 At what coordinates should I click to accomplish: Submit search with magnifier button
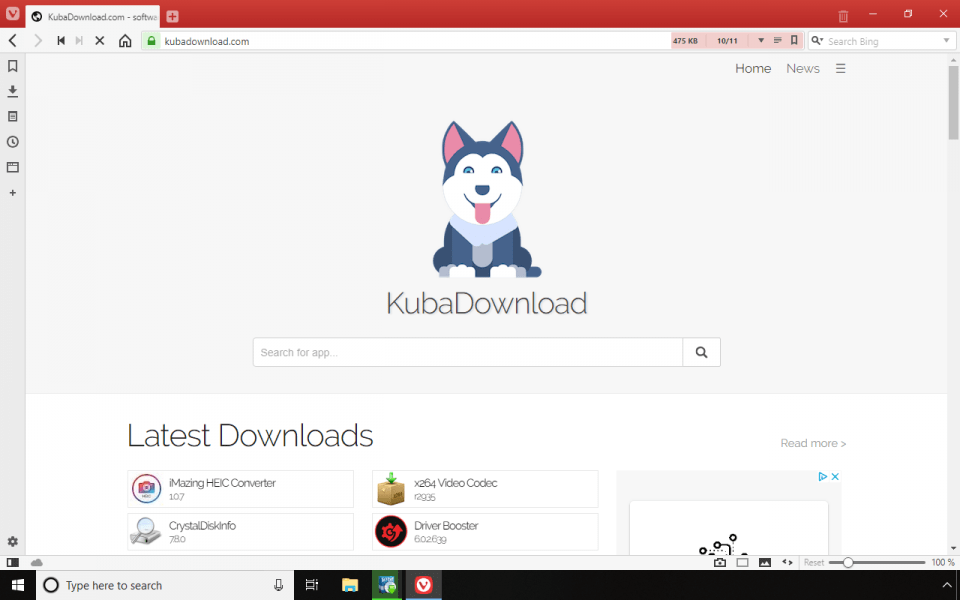tap(702, 352)
